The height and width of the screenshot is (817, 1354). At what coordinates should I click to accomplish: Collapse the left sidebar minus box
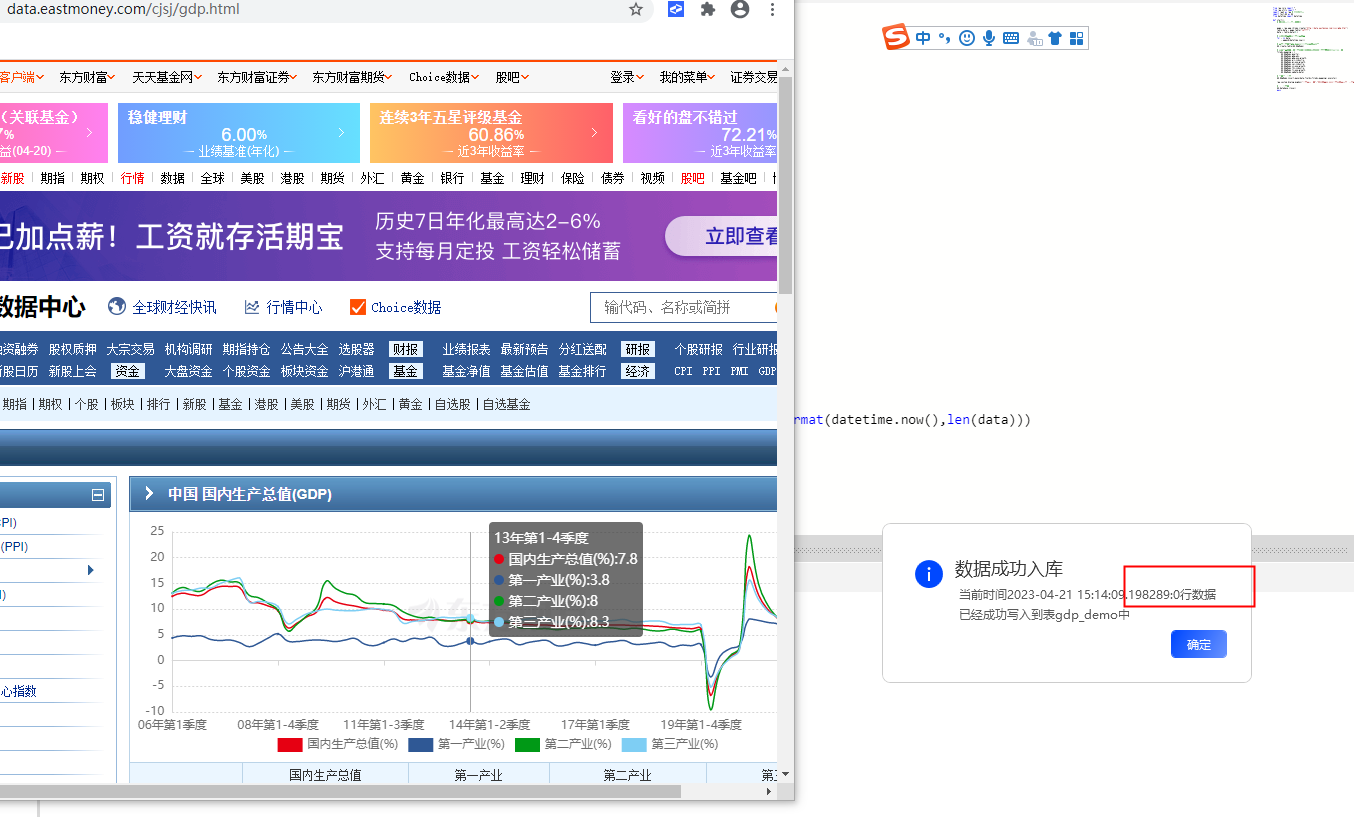pos(98,495)
